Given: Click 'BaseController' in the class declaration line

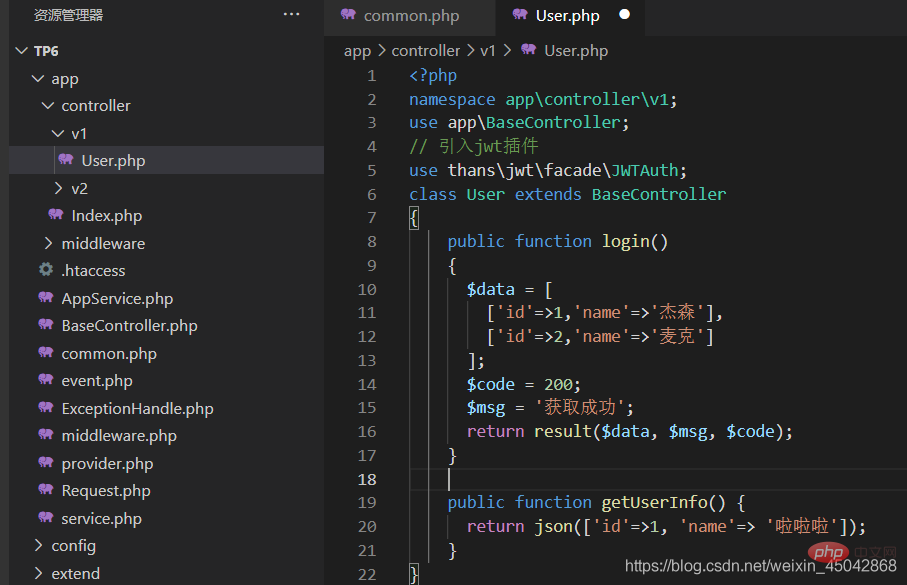Looking at the screenshot, I should coord(659,194).
